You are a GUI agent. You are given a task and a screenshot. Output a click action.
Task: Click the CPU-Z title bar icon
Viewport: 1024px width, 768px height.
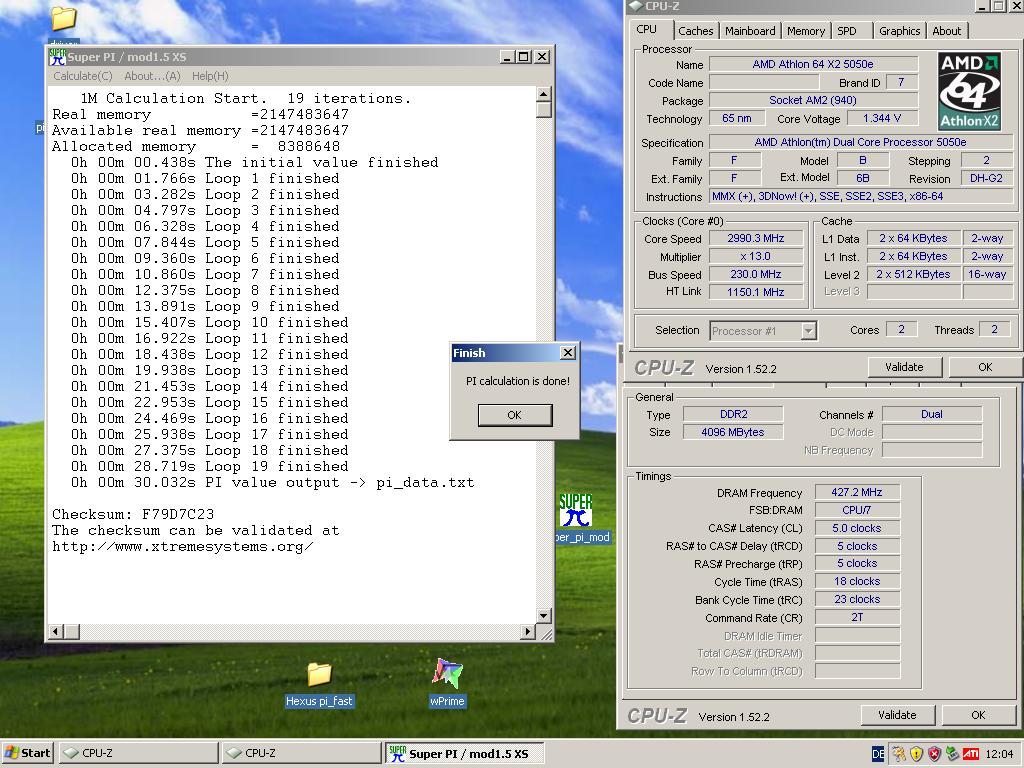pos(635,6)
